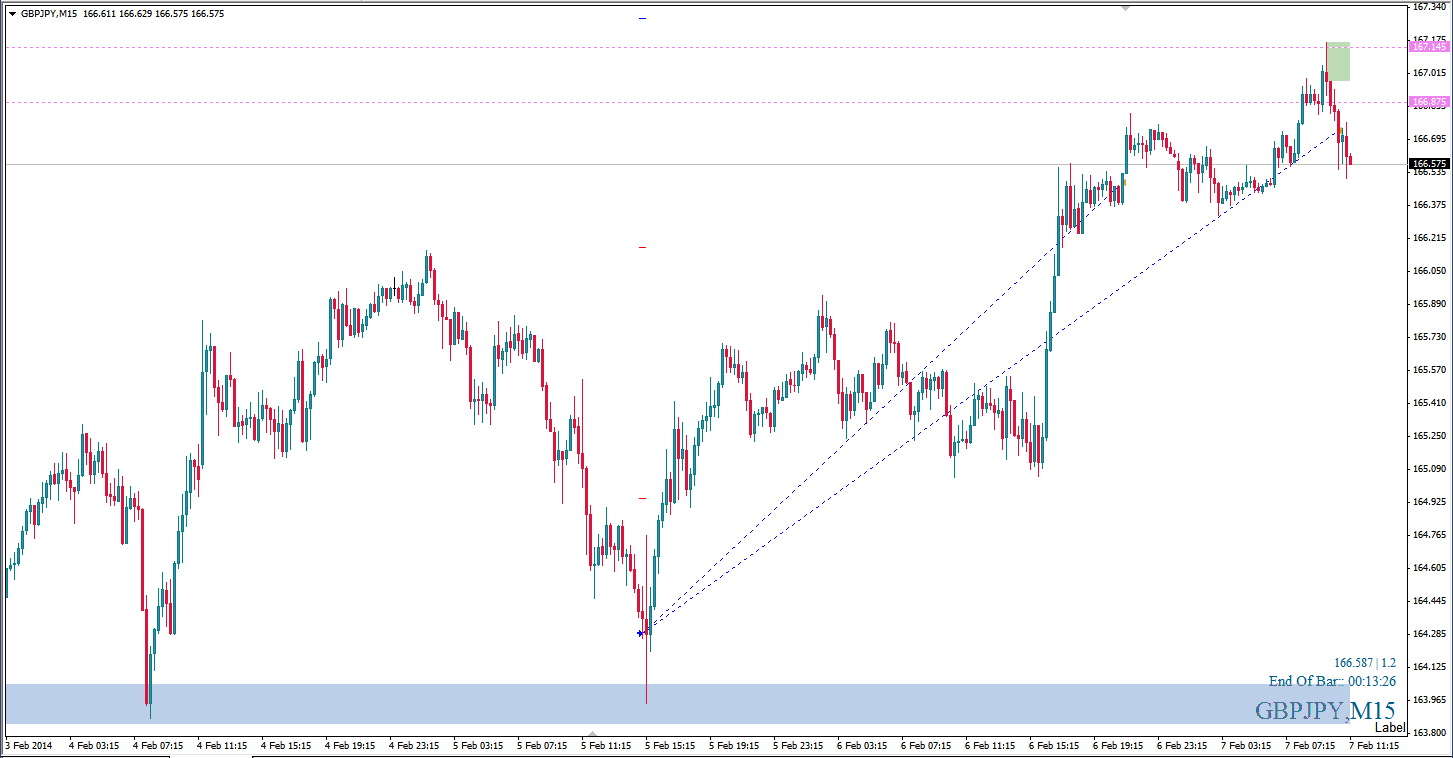Click the blue star arrow marker at swing low
1453x758 pixels.
(x=641, y=633)
